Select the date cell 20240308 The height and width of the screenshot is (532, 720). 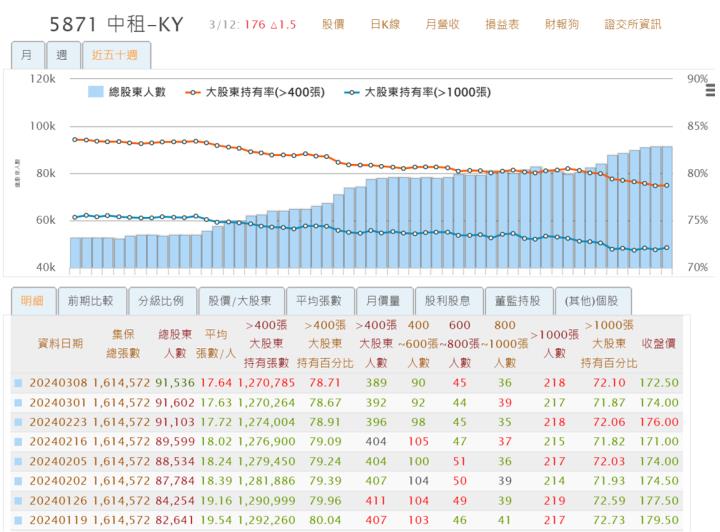click(x=58, y=383)
